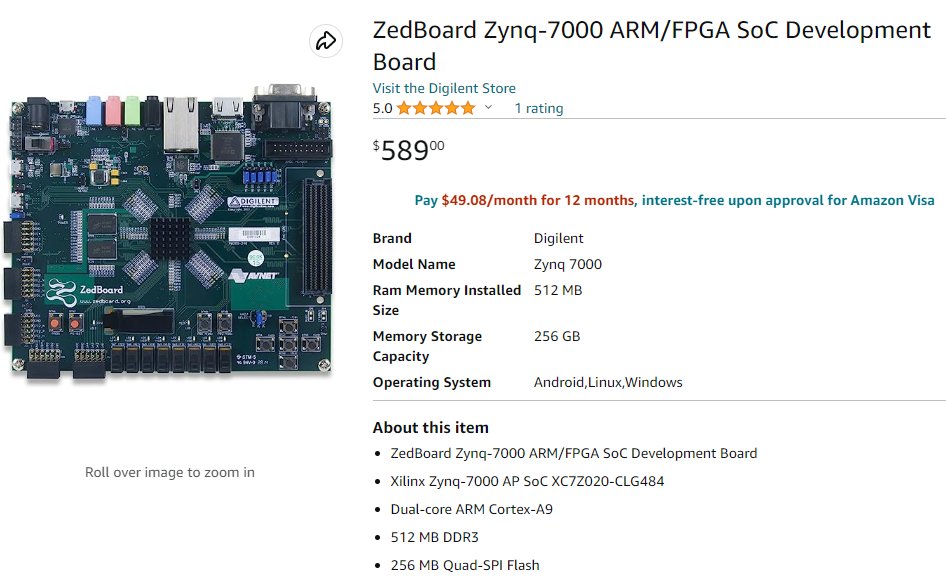Open the interest-free Amazon Visa offer
This screenshot has width=946, height=580.
point(788,200)
